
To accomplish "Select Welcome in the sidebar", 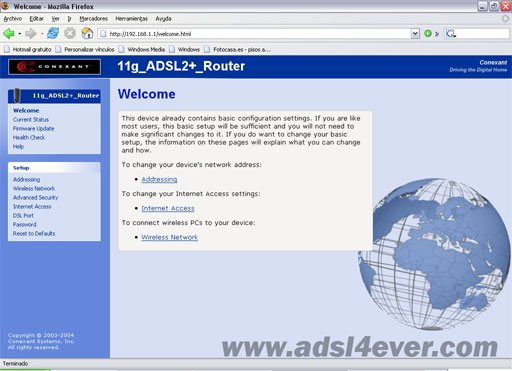I will click(26, 110).
